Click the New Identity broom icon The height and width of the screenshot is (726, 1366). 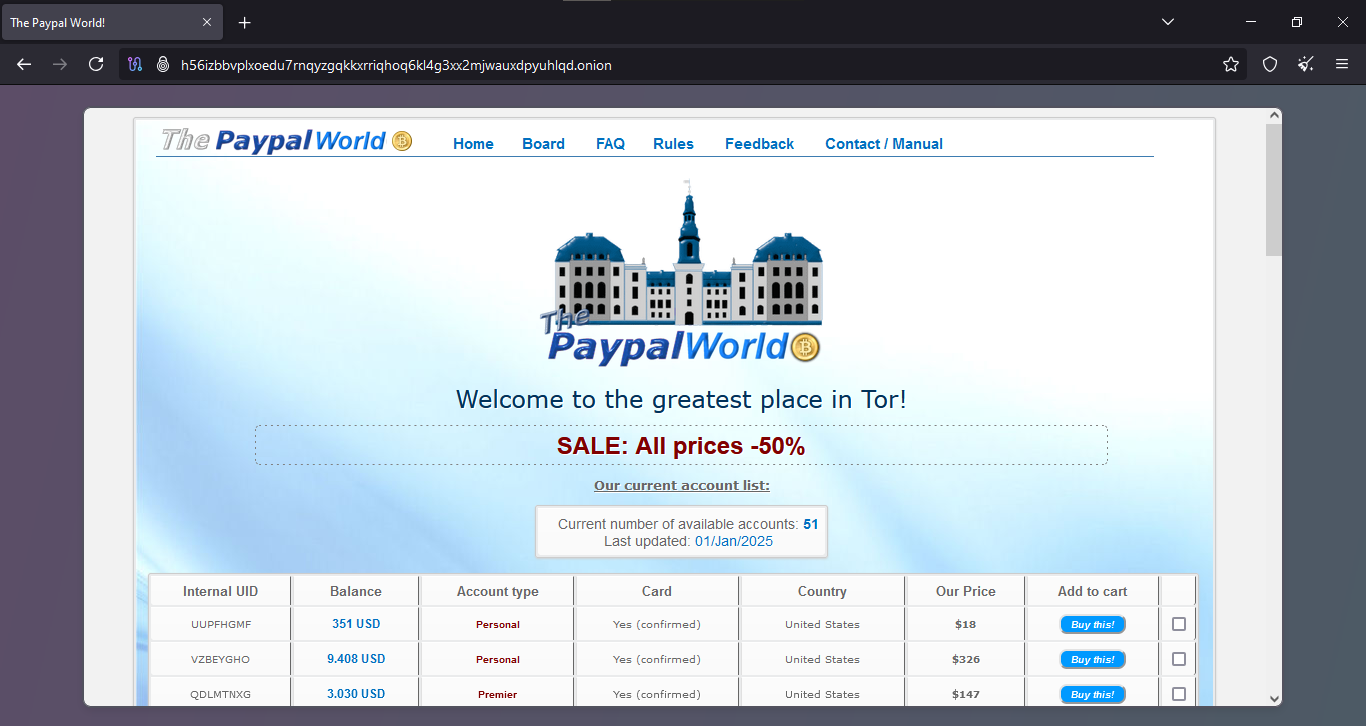(x=1306, y=64)
